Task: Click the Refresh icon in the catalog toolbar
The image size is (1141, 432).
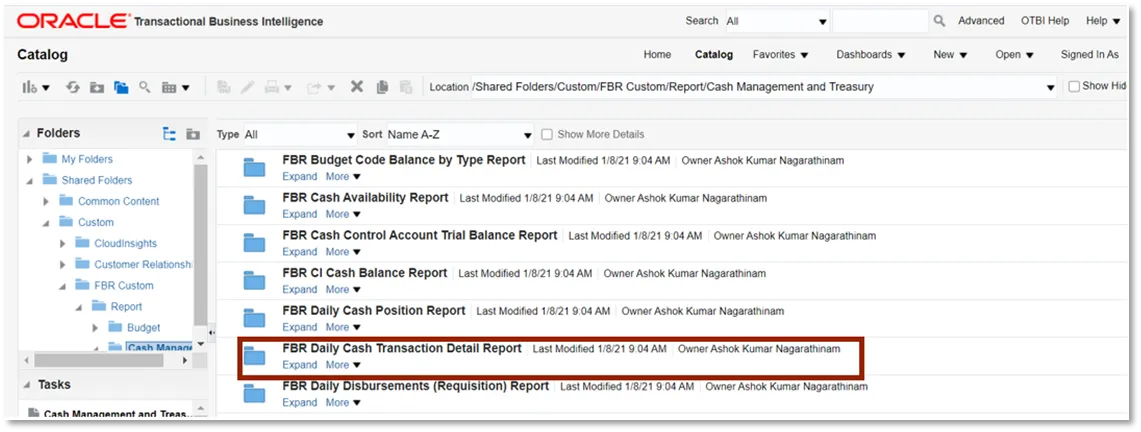Action: [73, 87]
